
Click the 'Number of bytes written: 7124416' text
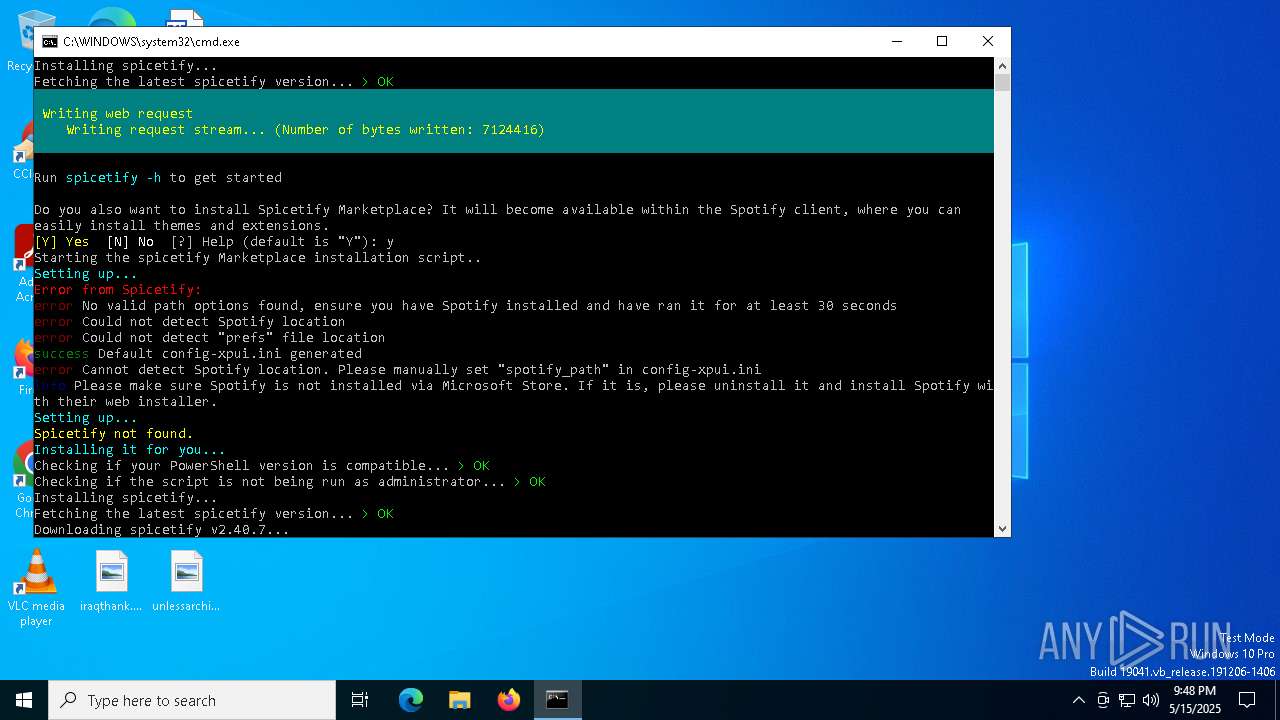click(410, 129)
